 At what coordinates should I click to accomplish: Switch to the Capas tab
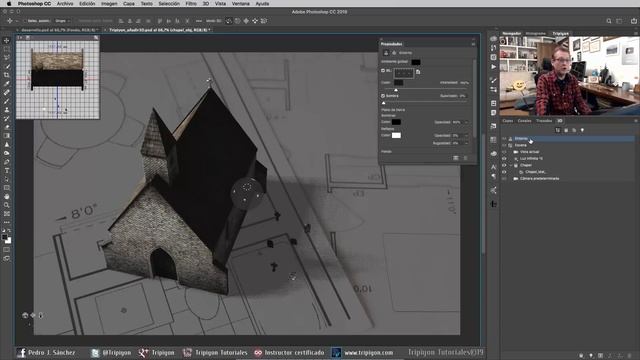[x=507, y=121]
